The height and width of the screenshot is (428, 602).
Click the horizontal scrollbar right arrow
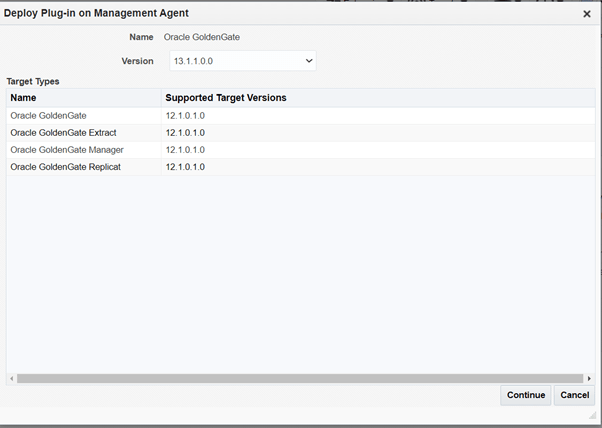click(589, 379)
